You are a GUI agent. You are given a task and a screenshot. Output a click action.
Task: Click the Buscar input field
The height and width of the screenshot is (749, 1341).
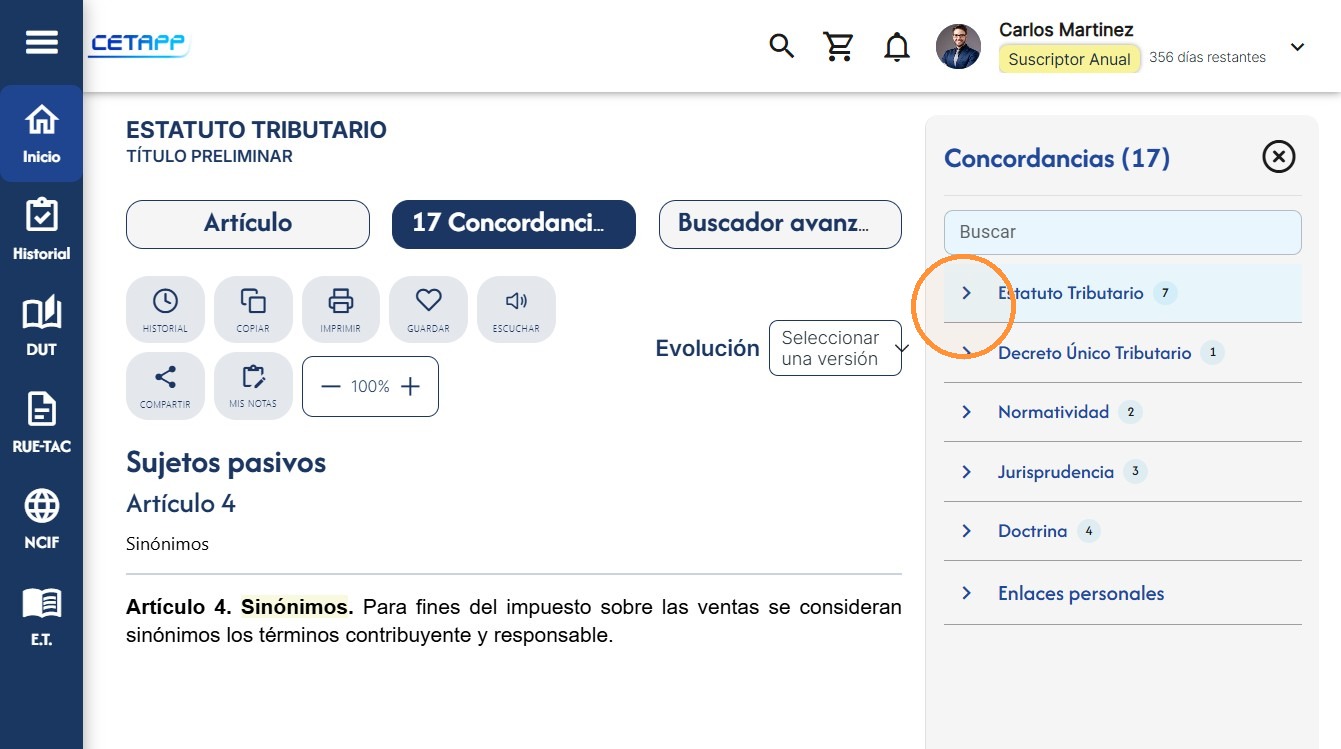1123,232
